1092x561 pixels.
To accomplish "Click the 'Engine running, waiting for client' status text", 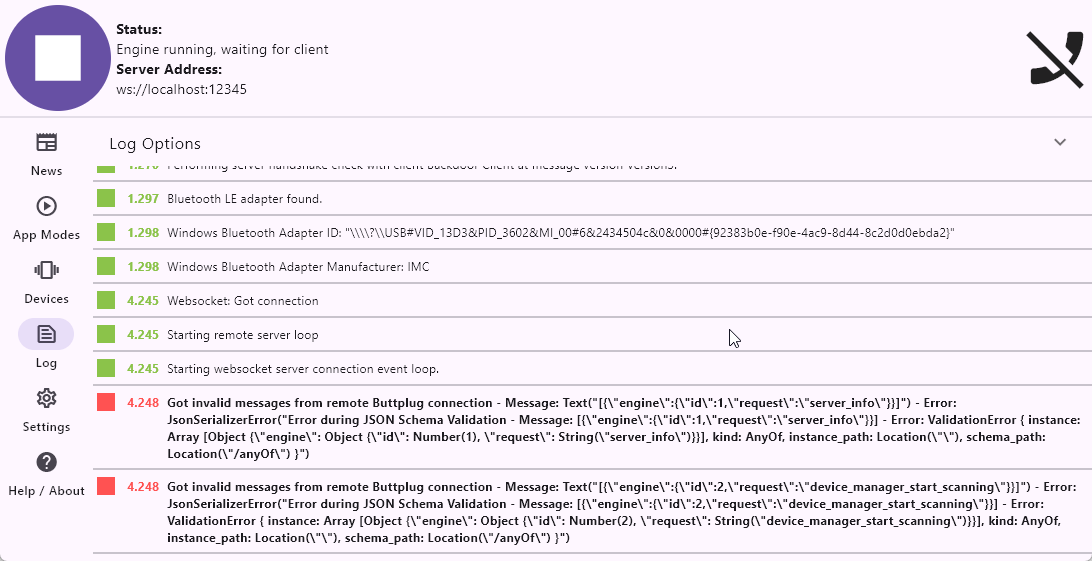I will (x=222, y=49).
